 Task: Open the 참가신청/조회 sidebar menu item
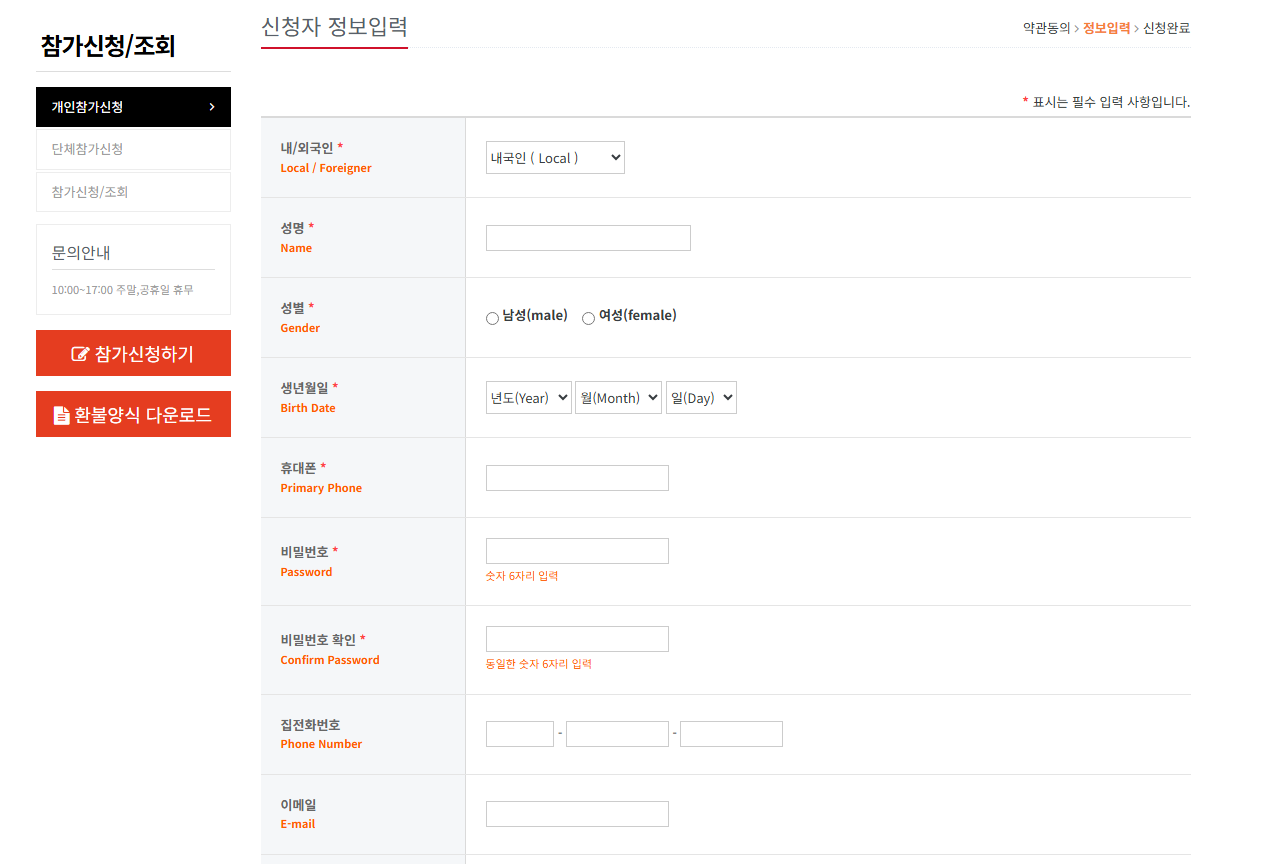tap(133, 192)
